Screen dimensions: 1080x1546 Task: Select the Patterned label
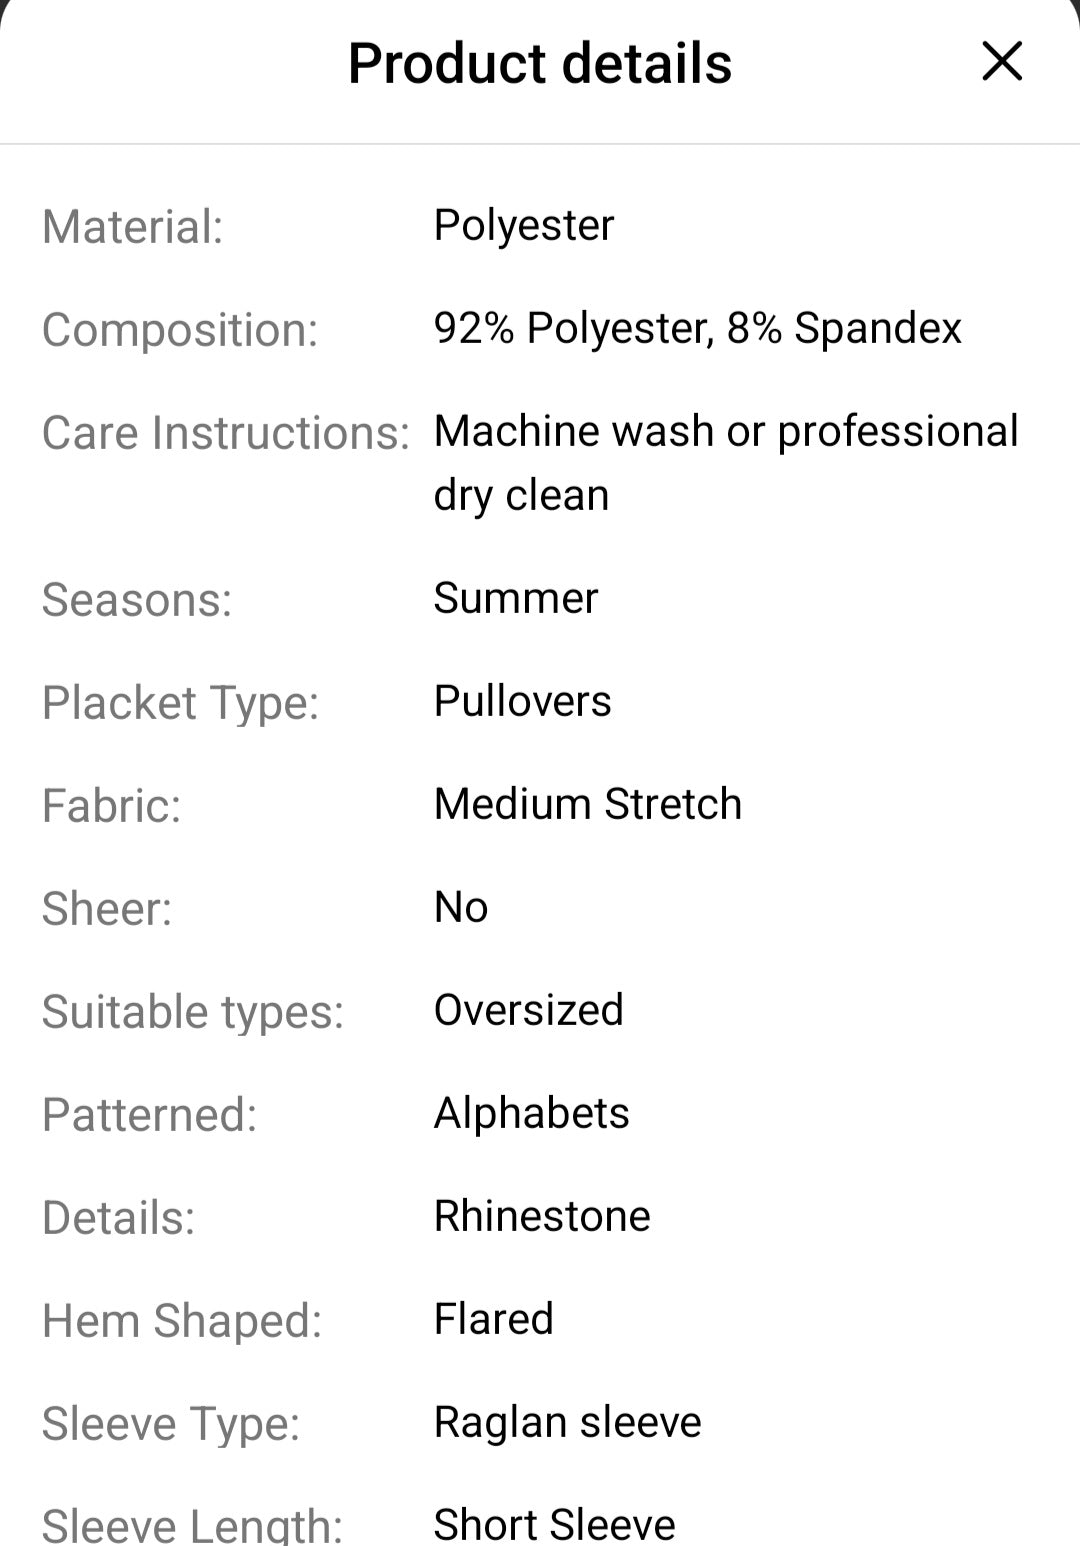pyautogui.click(x=150, y=1115)
